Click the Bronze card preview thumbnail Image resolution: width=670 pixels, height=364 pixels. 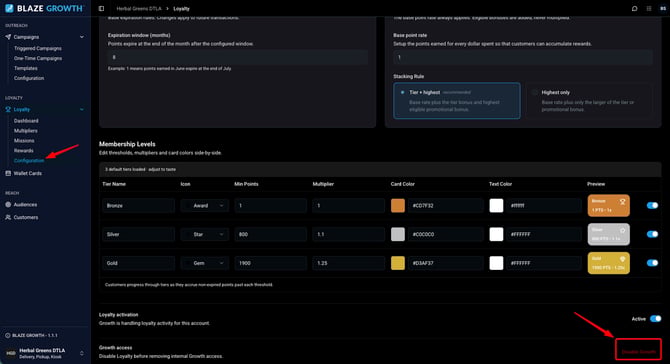(608, 205)
